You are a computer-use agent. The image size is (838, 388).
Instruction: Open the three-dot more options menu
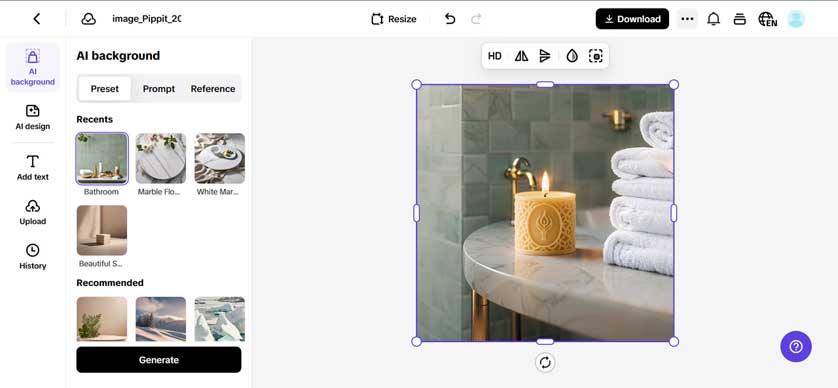(x=687, y=19)
